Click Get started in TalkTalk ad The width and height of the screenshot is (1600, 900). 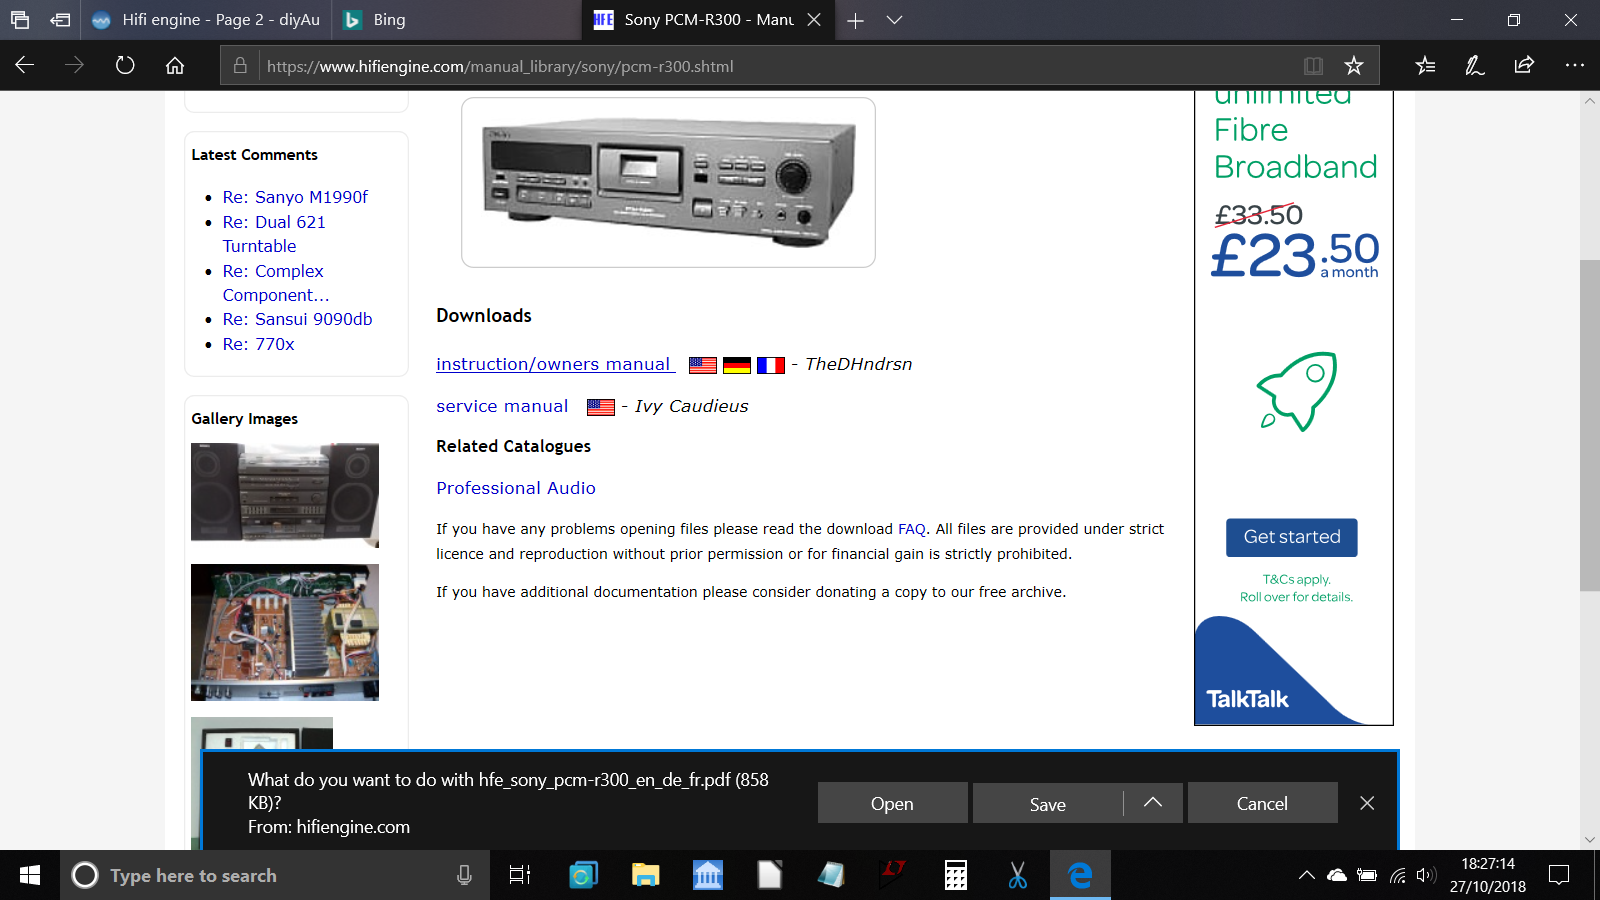[1292, 537]
